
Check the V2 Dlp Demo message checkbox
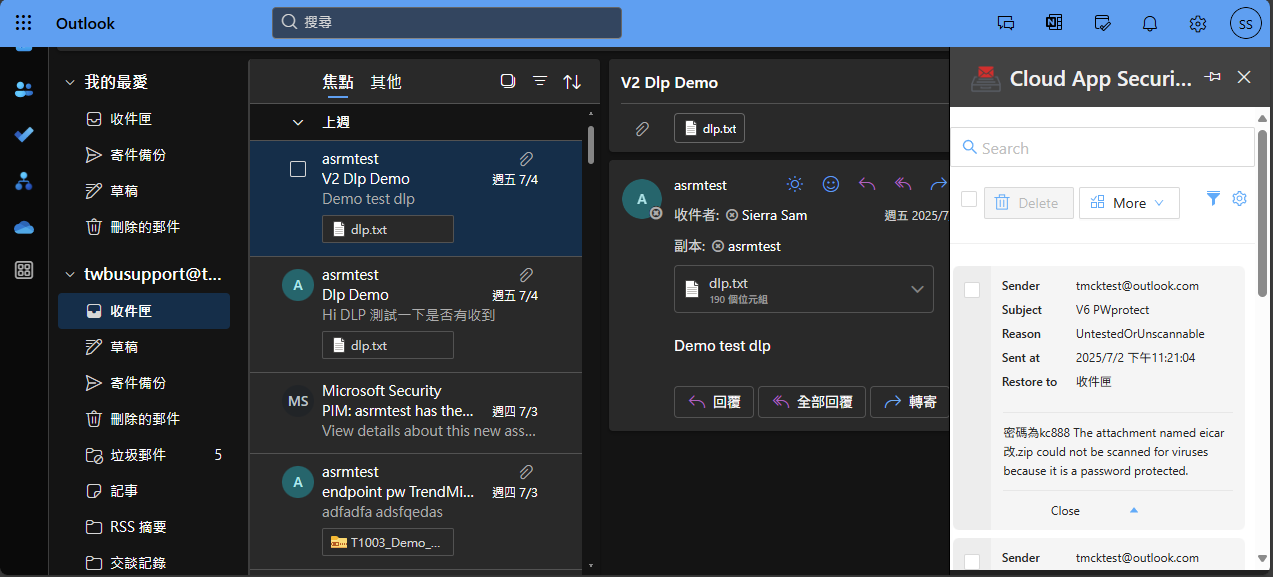coord(298,169)
